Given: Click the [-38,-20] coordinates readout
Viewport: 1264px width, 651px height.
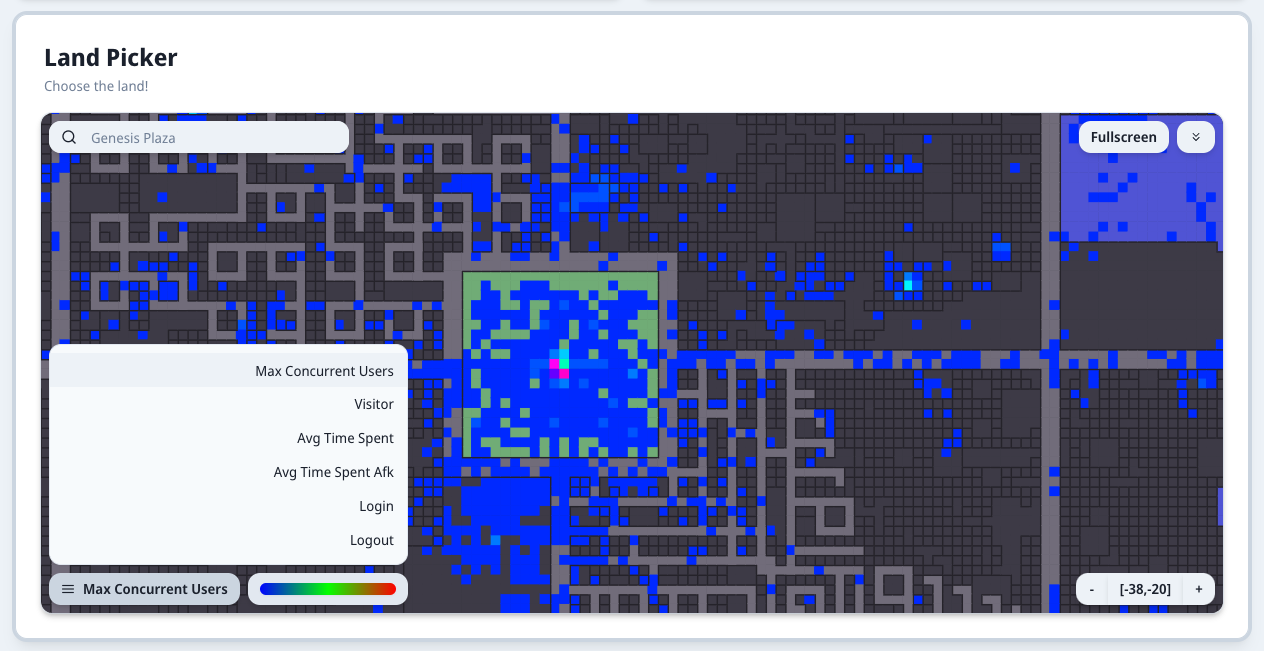Looking at the screenshot, I should [1145, 589].
